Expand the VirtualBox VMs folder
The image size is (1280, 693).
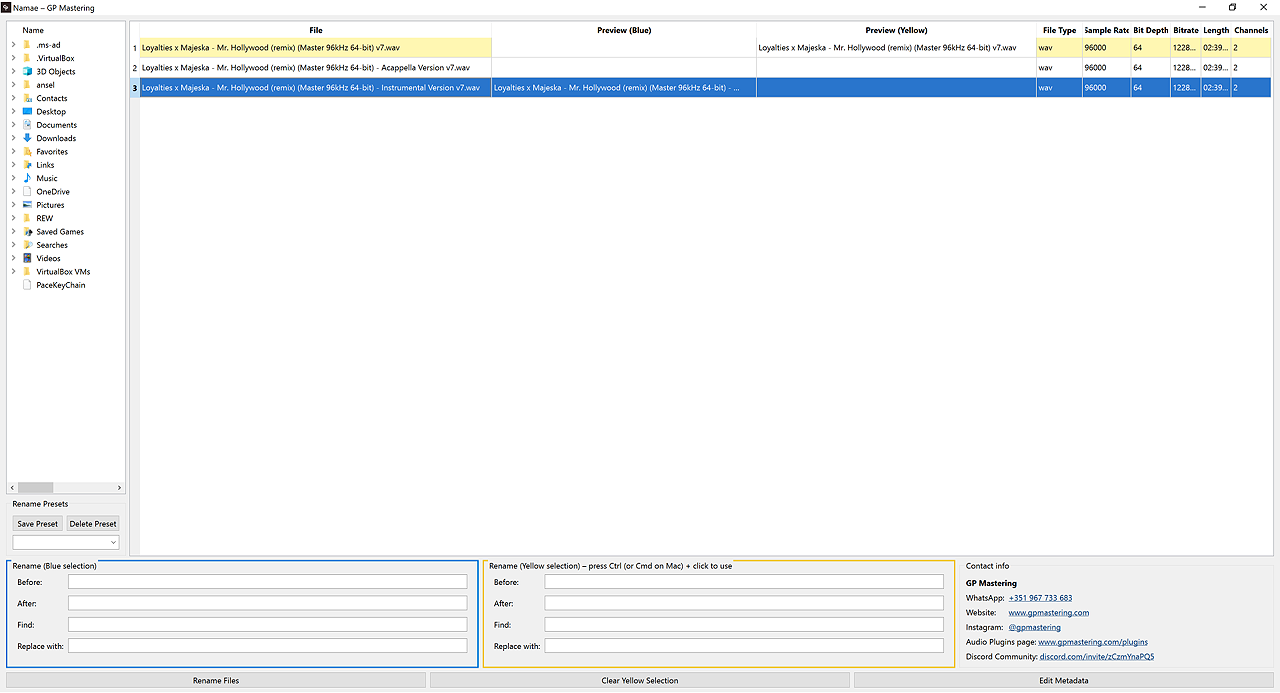click(x=11, y=271)
